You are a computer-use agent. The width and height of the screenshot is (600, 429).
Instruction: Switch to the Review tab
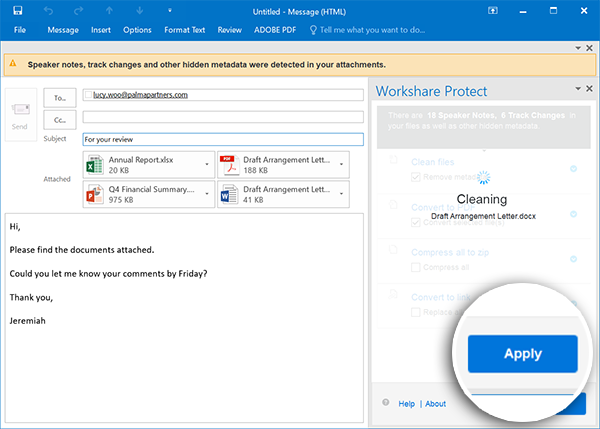229,30
